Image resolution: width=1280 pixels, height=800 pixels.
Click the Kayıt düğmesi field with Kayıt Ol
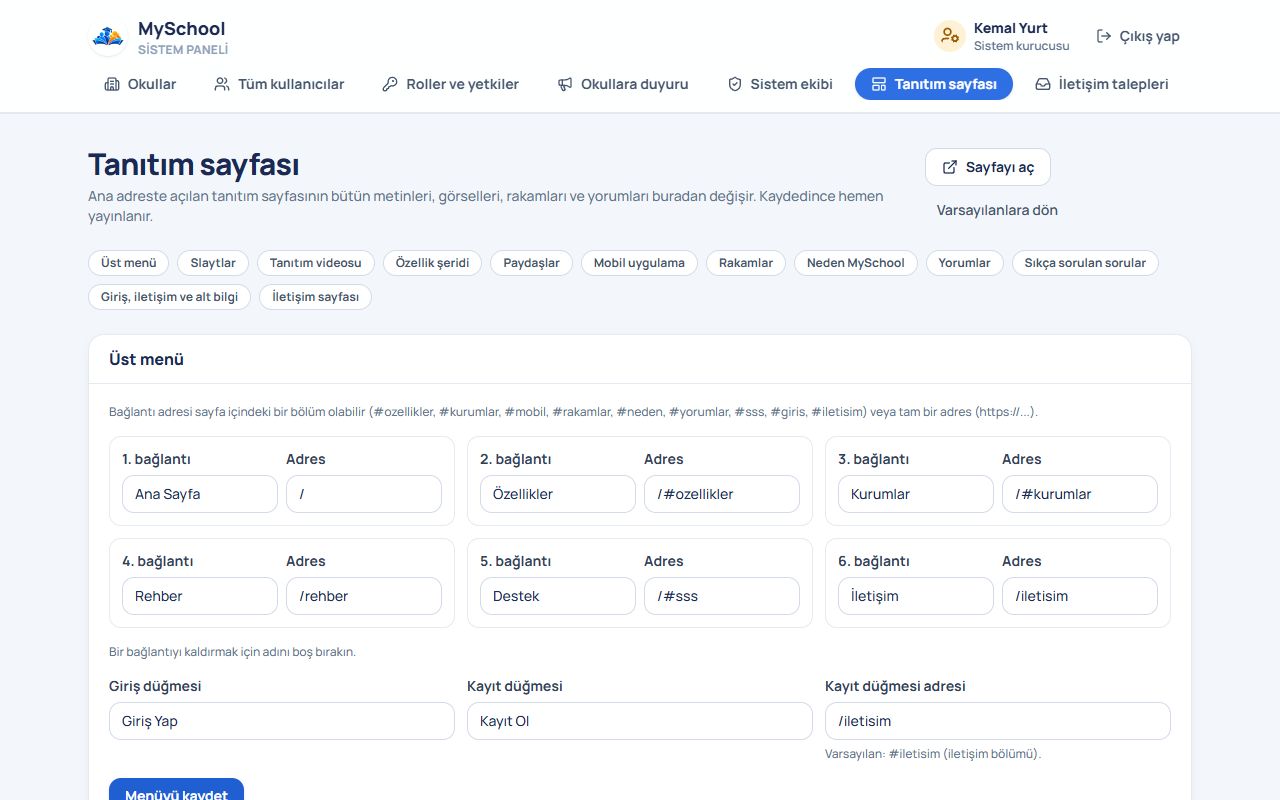point(640,721)
